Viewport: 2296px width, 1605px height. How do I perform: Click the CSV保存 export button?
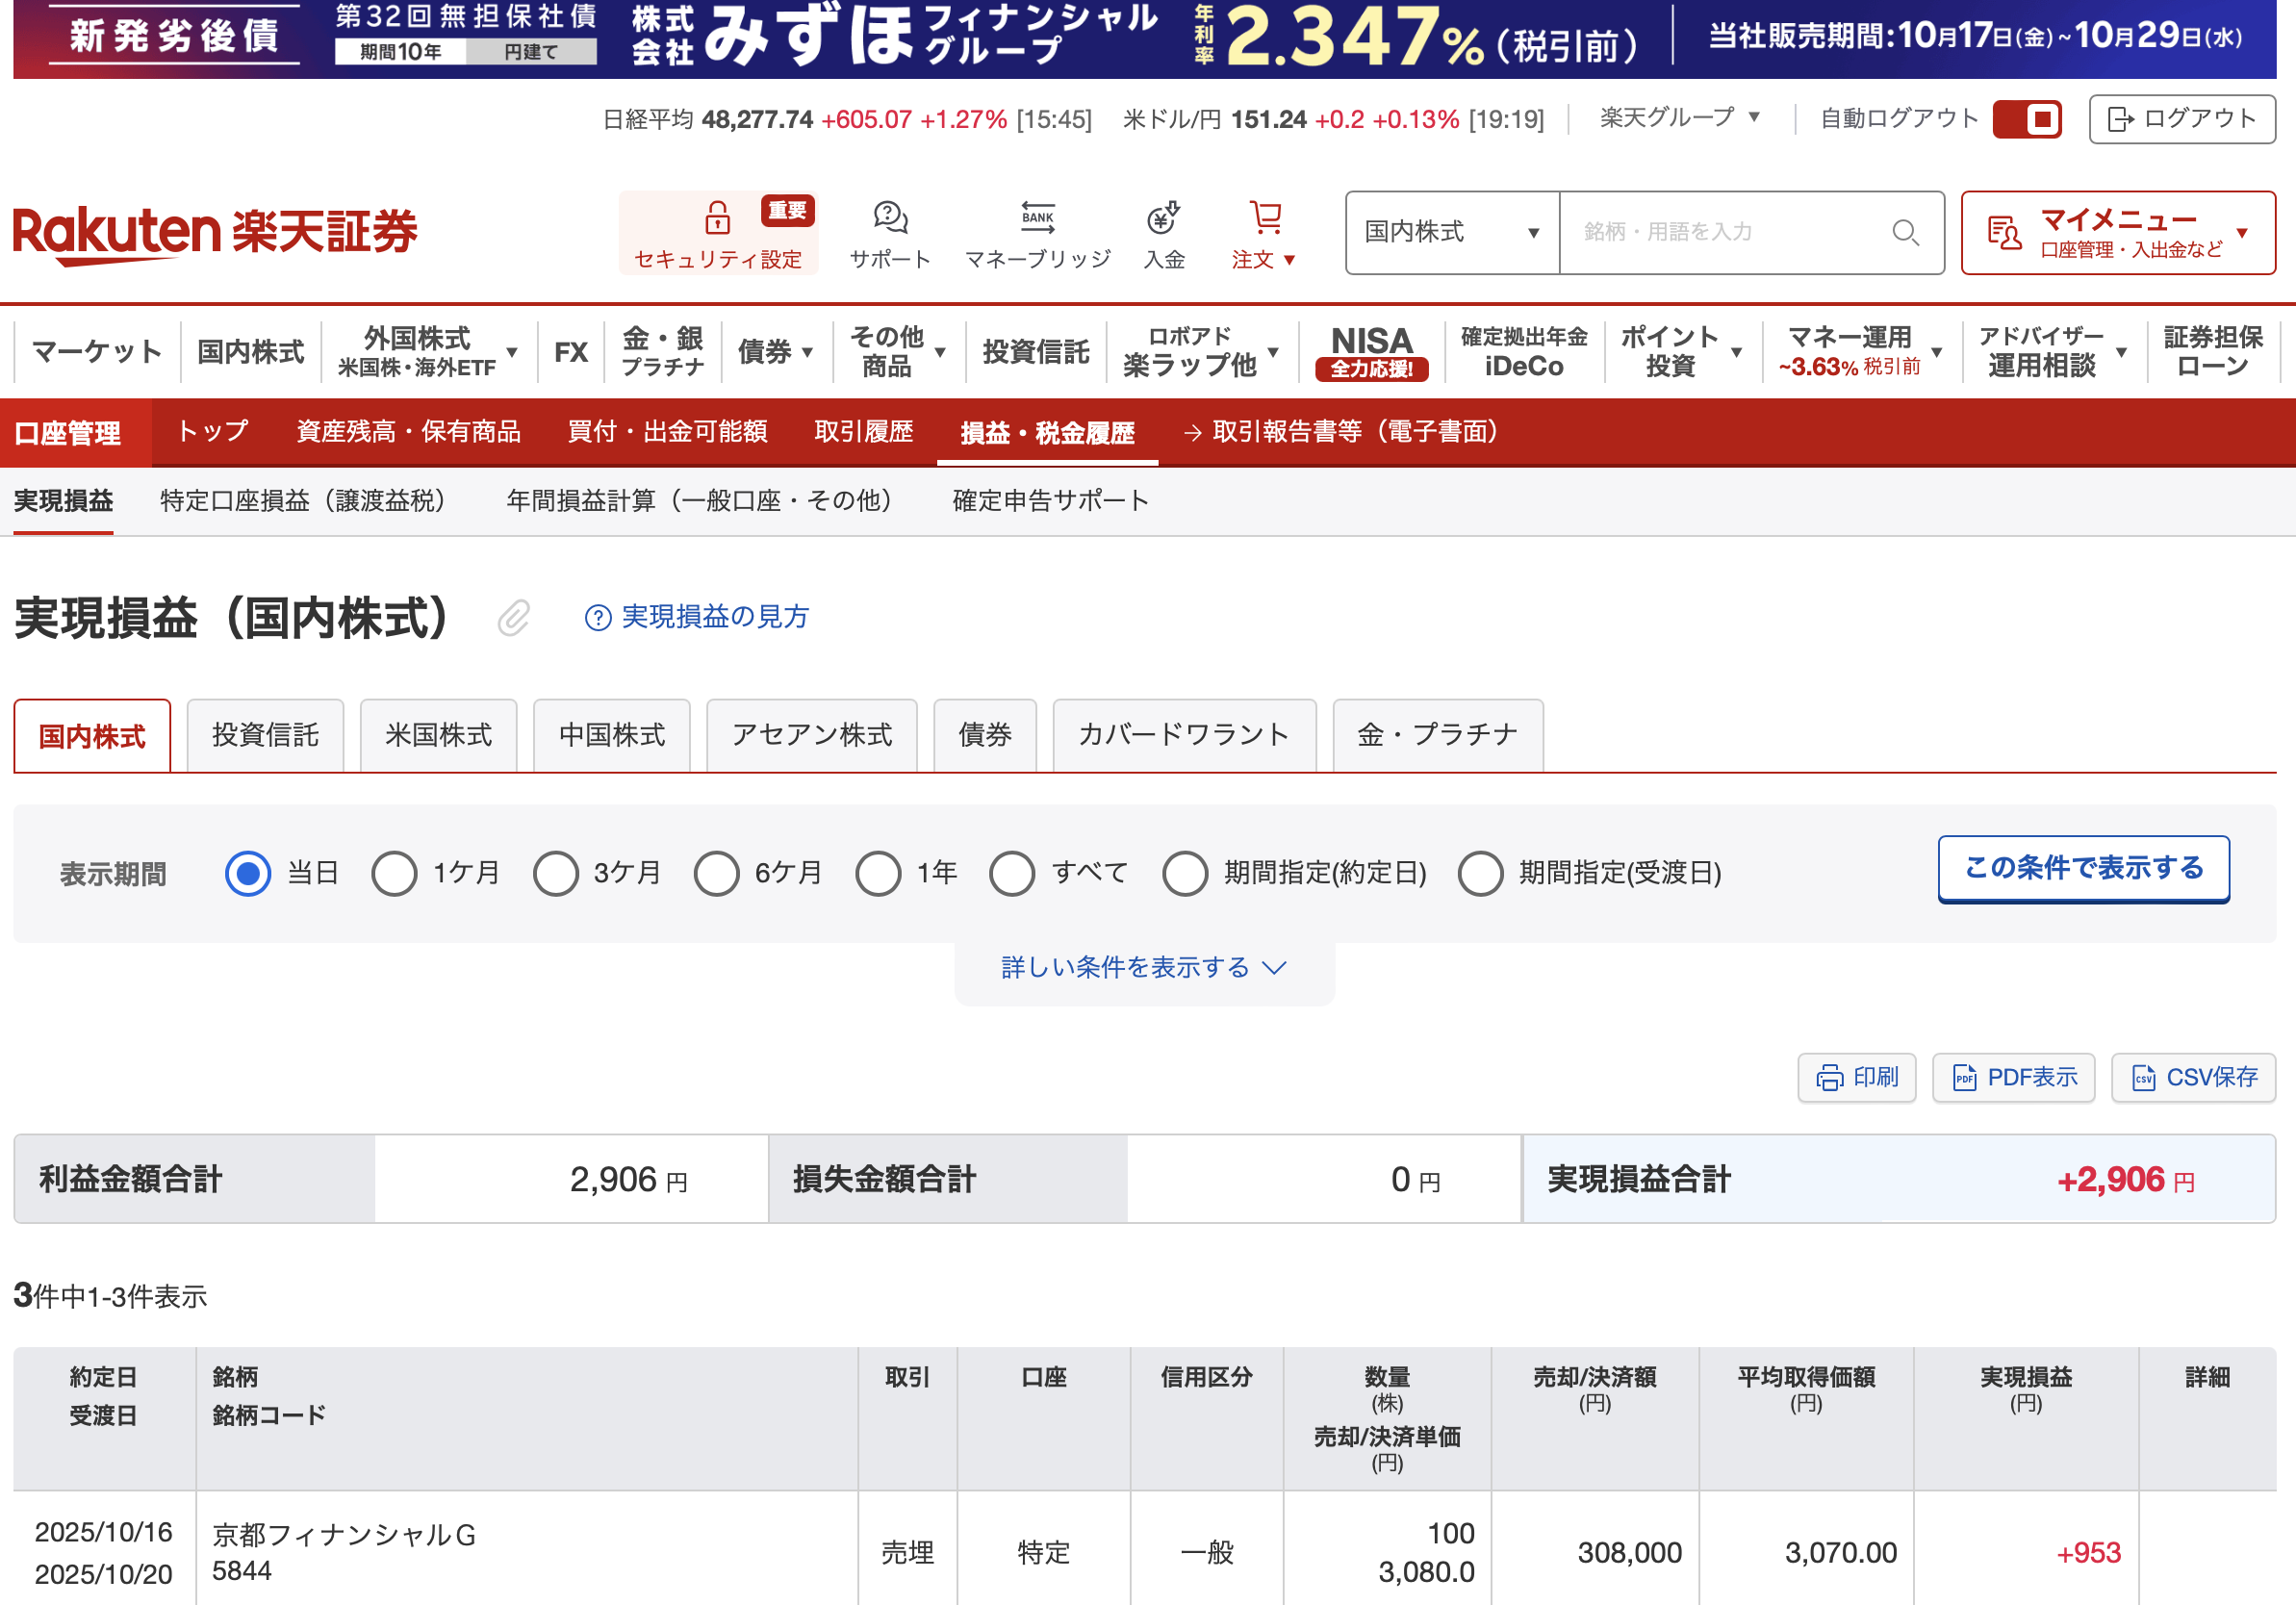pyautogui.click(x=2193, y=1077)
